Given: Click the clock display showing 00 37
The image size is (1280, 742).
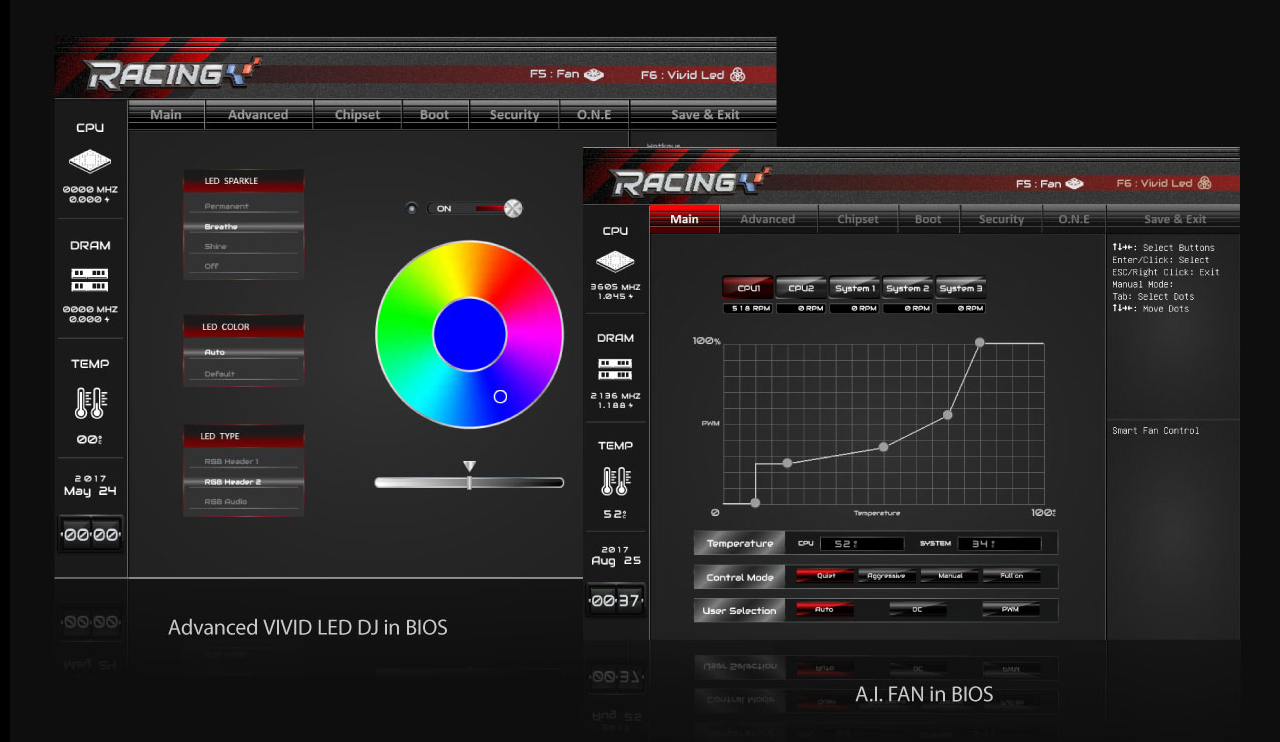Looking at the screenshot, I should tap(615, 601).
